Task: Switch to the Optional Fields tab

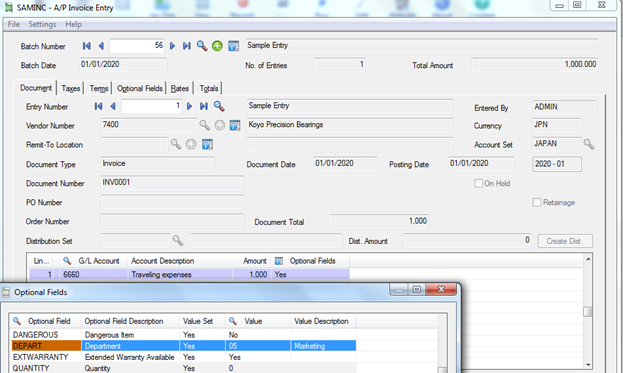Action: tap(140, 88)
